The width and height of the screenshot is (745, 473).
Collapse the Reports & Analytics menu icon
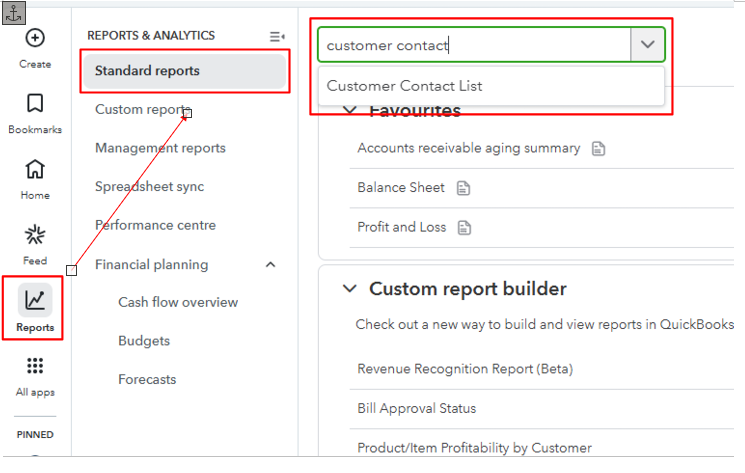point(277,36)
